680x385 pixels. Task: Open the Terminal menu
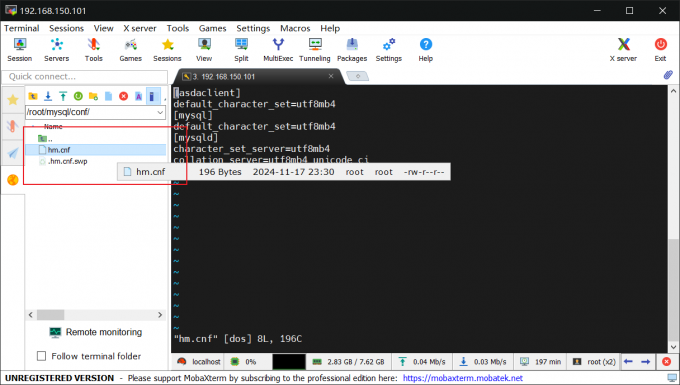(22, 28)
